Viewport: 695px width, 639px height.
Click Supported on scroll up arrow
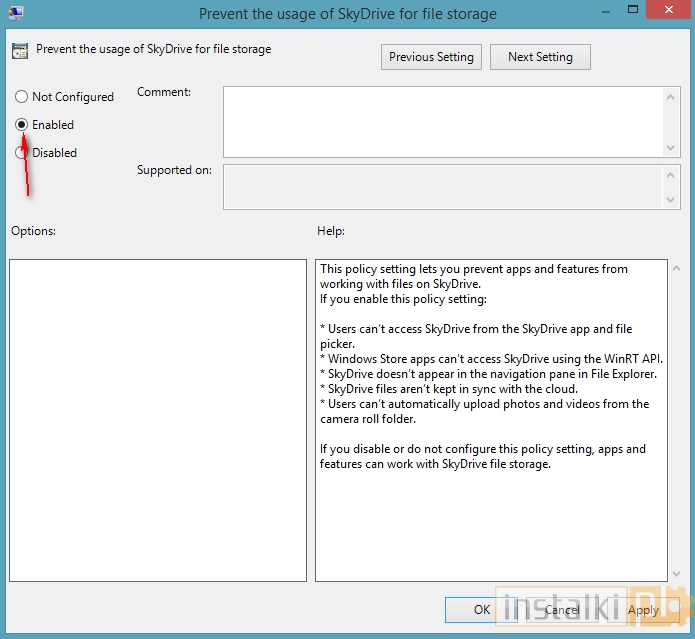point(671,175)
